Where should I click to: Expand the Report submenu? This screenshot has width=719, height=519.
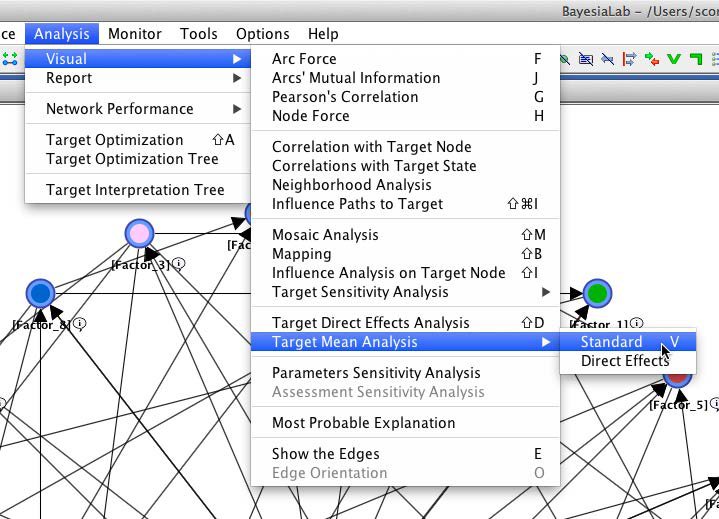(x=138, y=78)
